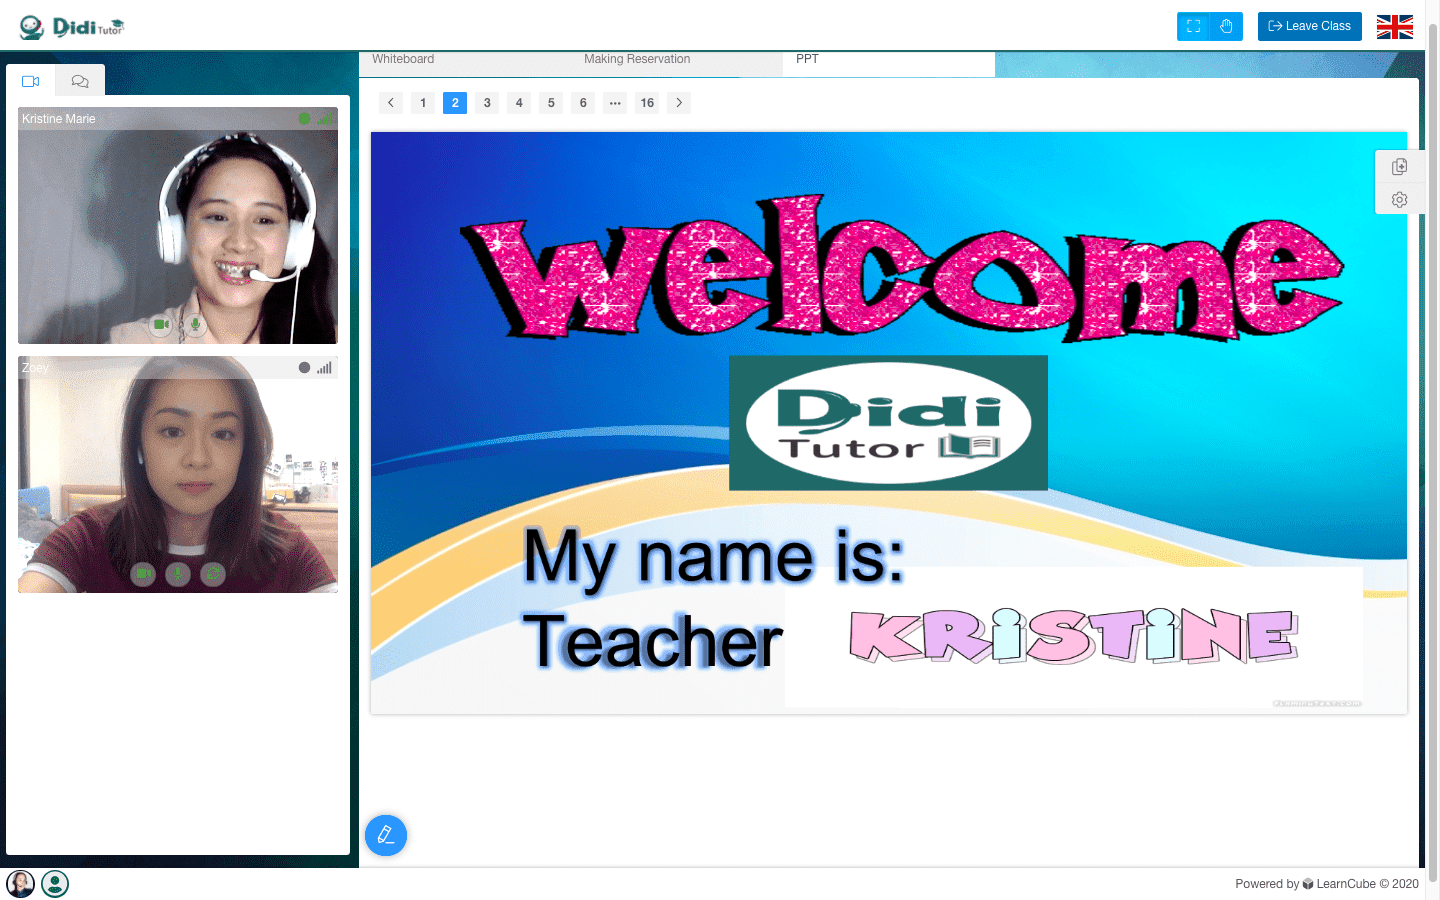Toggle Kristine Marie's camera button
This screenshot has width=1440, height=900.
coord(160,324)
